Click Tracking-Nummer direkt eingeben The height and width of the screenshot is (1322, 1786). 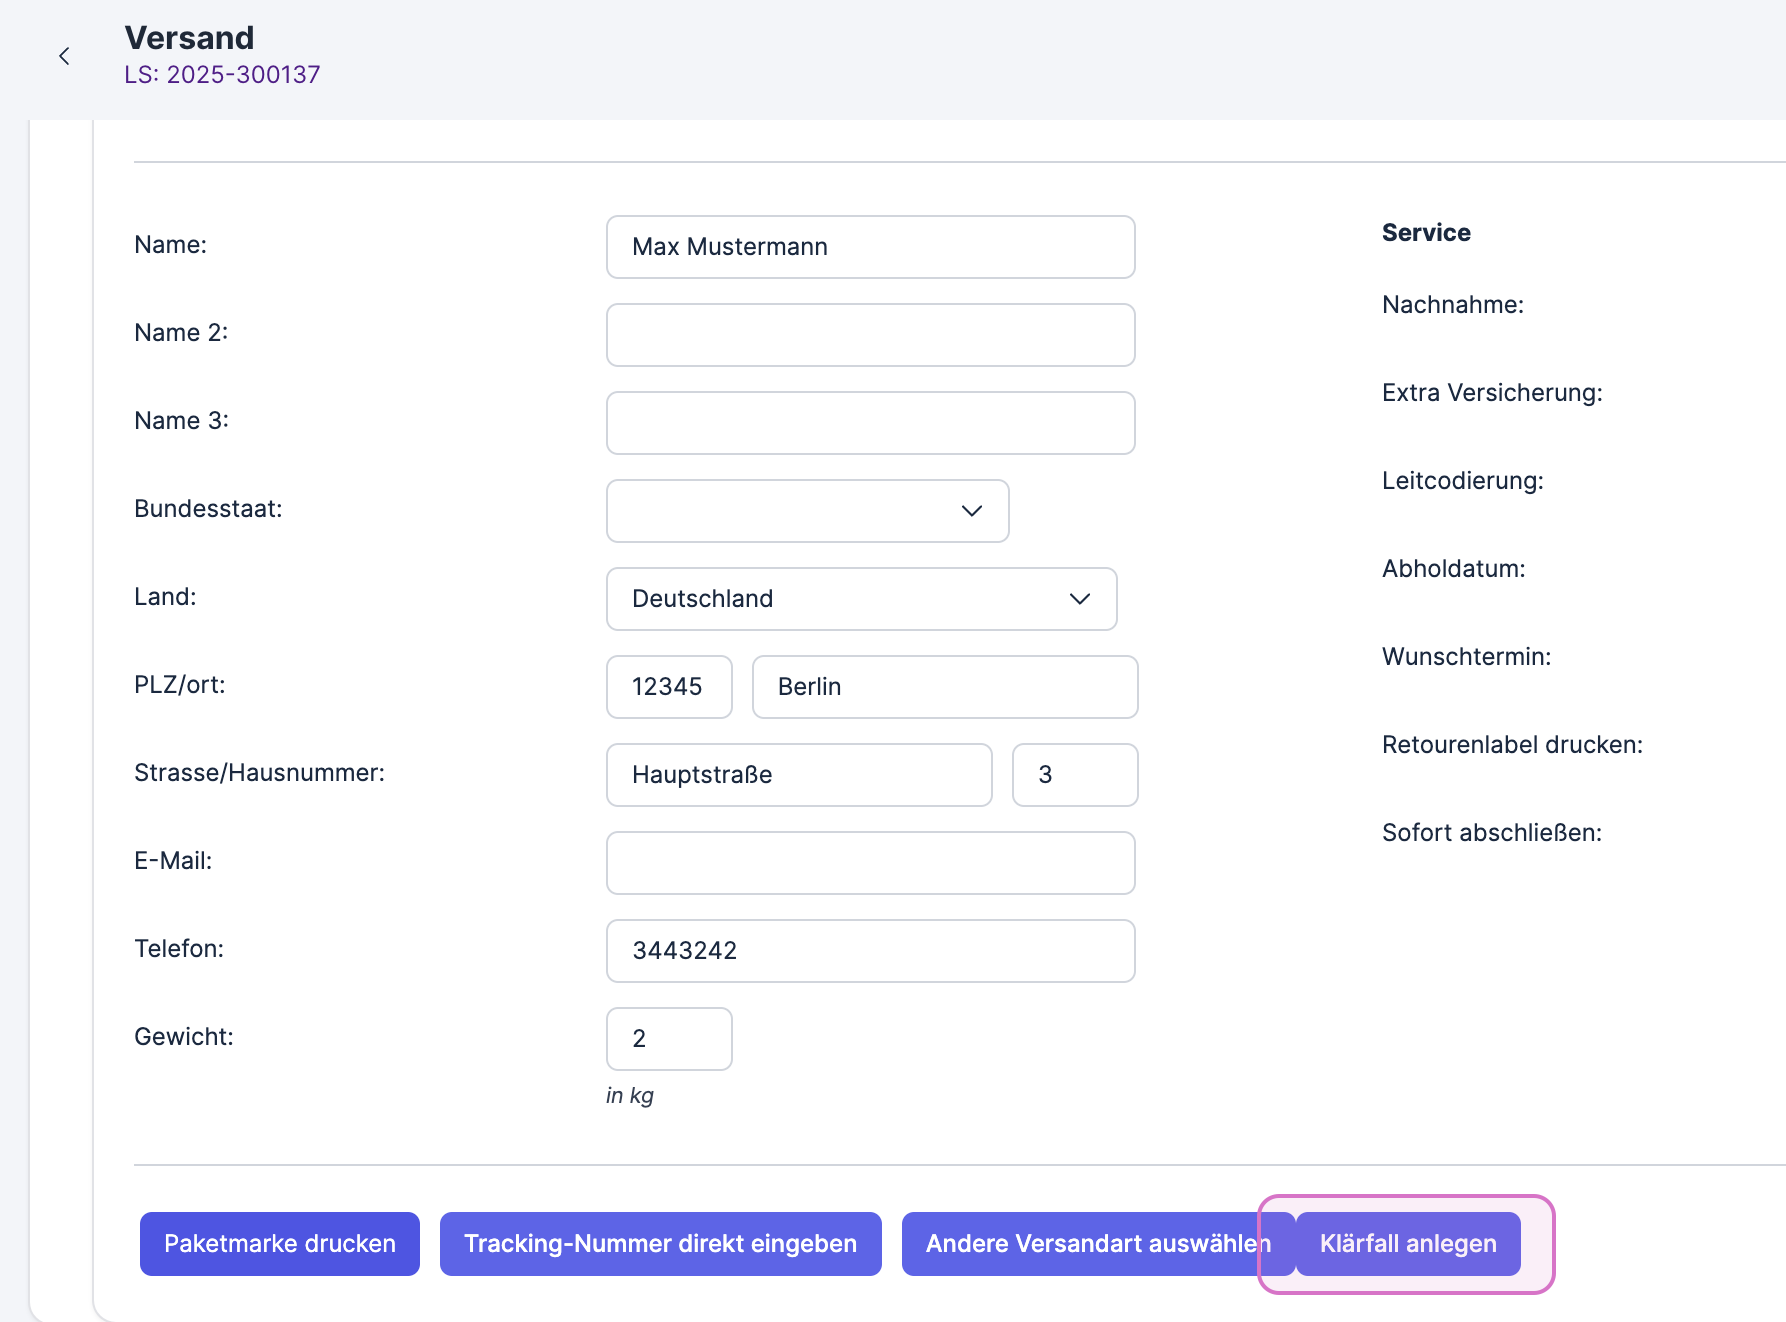[660, 1244]
